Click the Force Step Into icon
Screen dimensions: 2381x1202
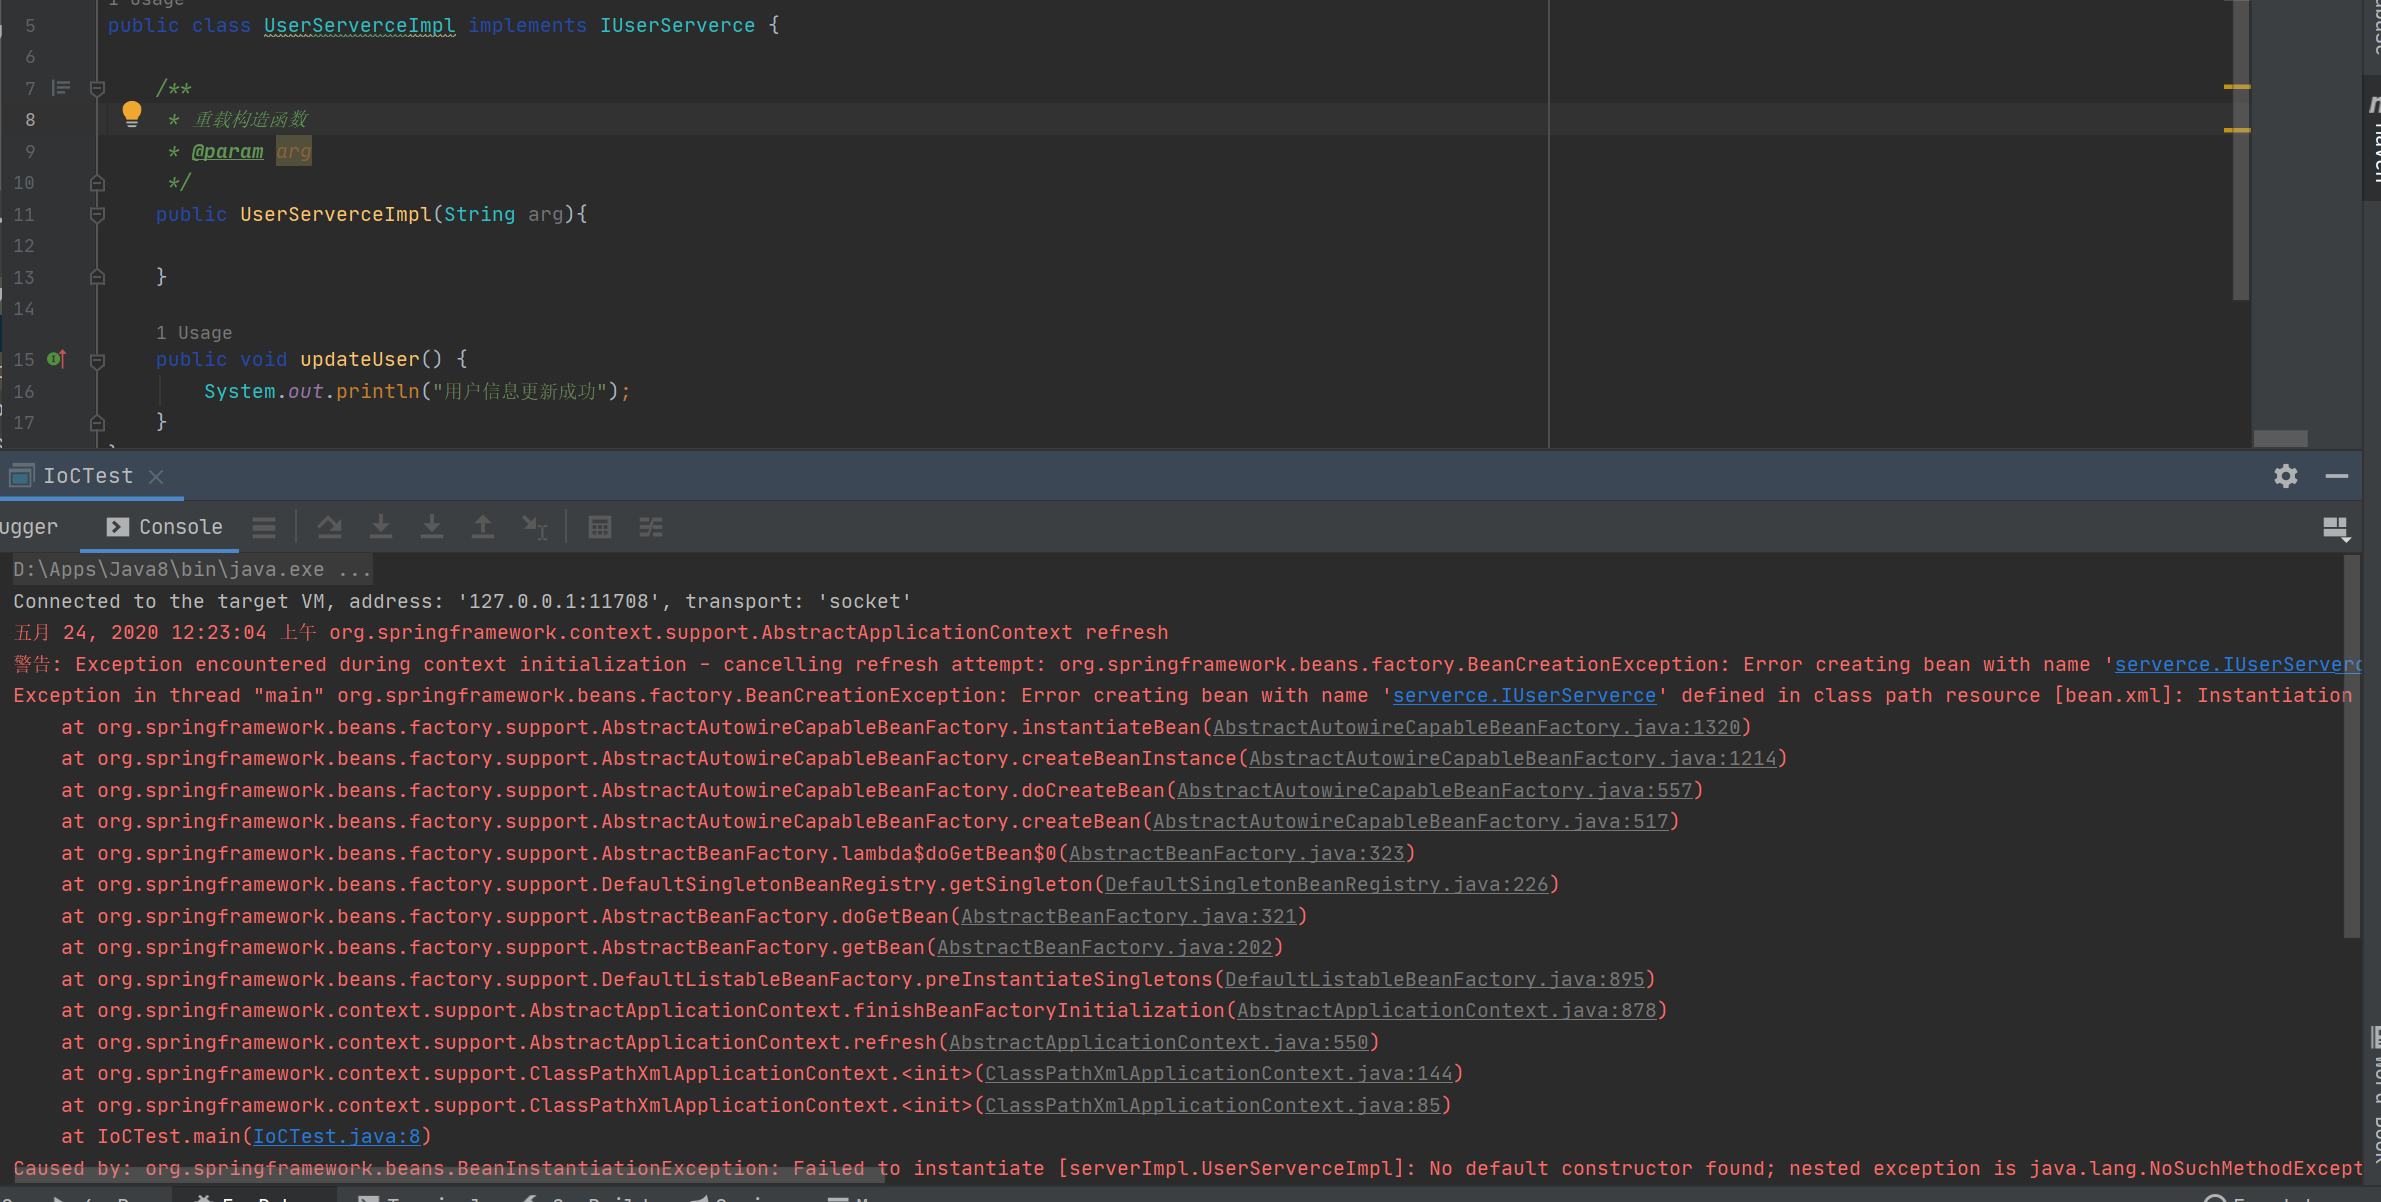[432, 527]
